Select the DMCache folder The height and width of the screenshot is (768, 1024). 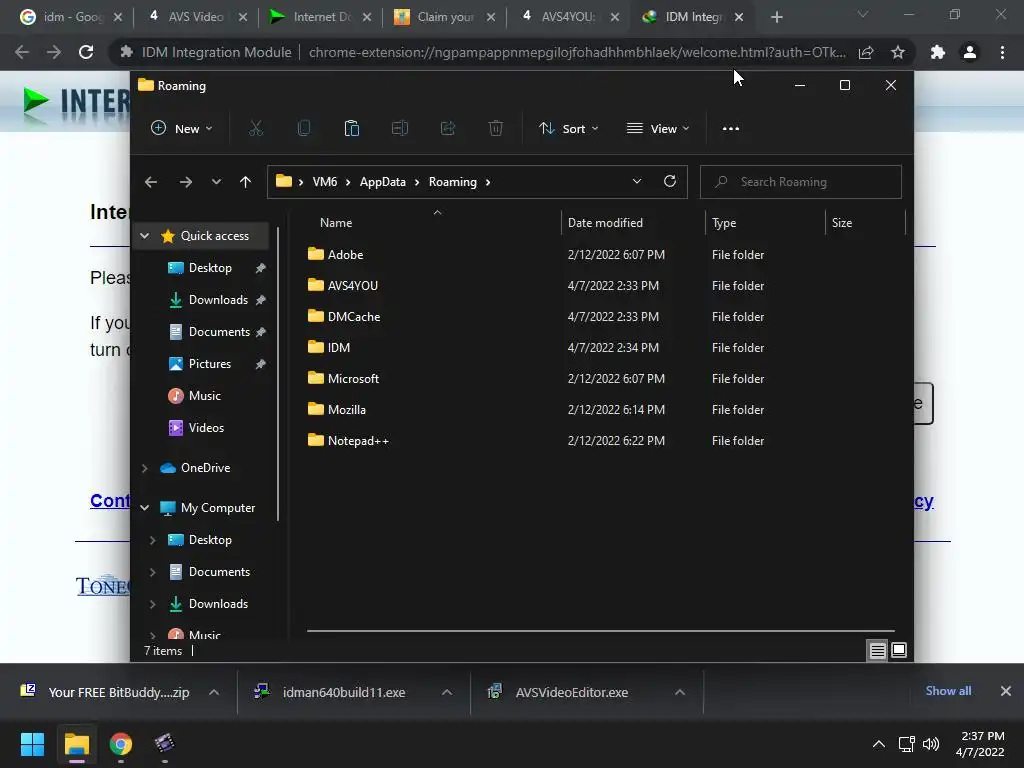(x=354, y=317)
